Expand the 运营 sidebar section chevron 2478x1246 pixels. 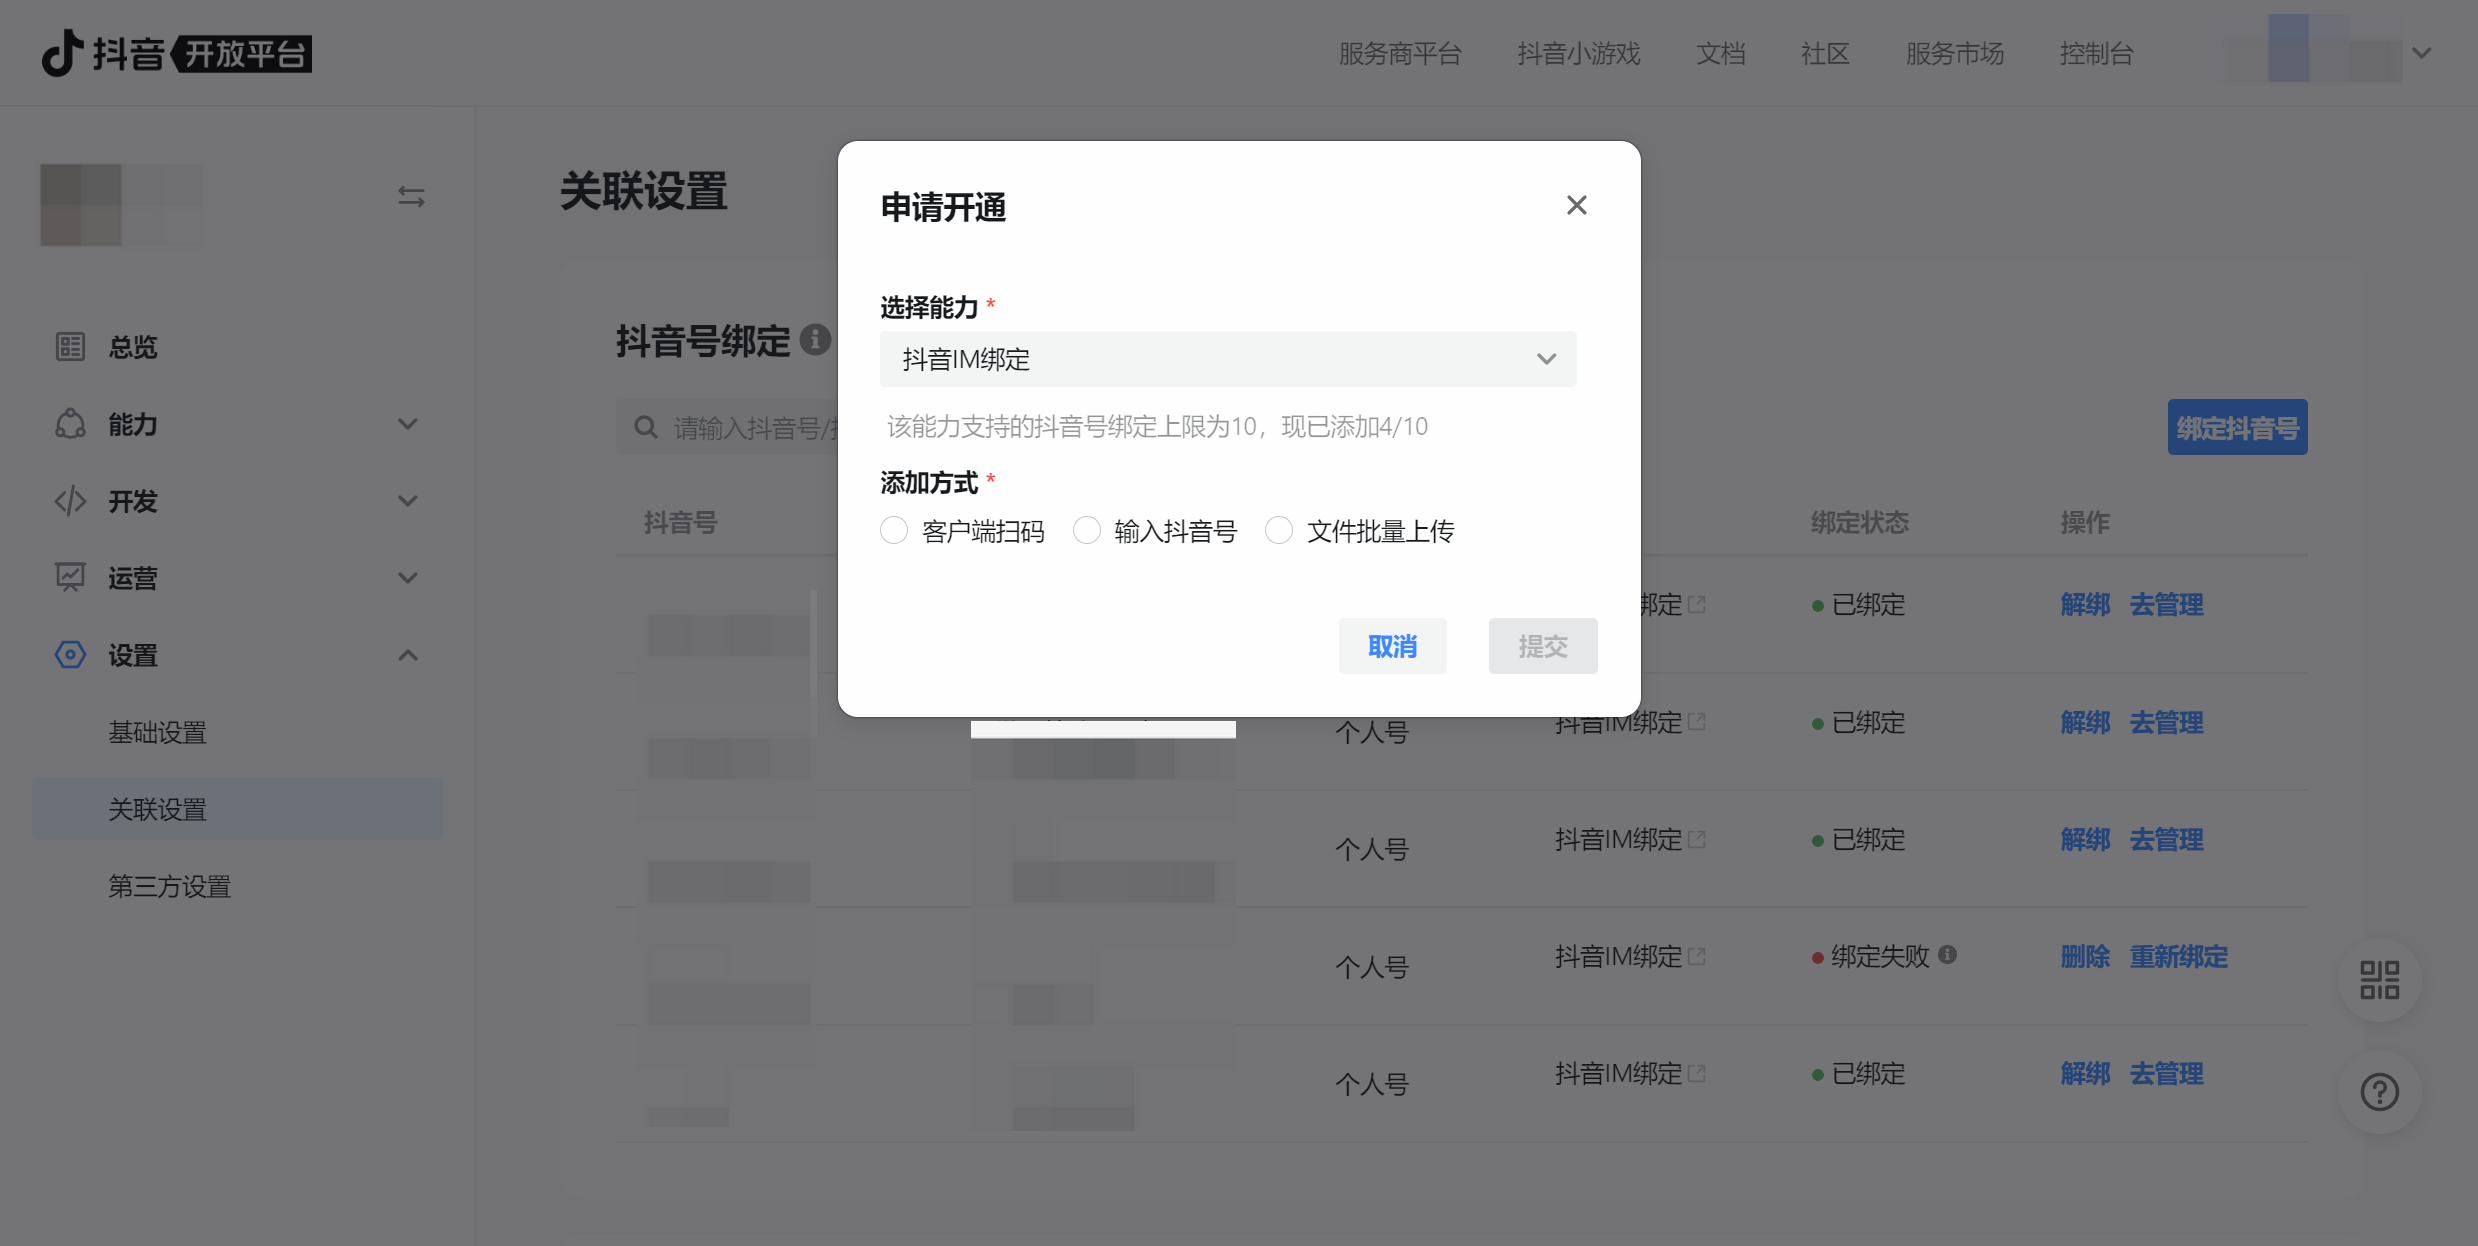tap(407, 578)
